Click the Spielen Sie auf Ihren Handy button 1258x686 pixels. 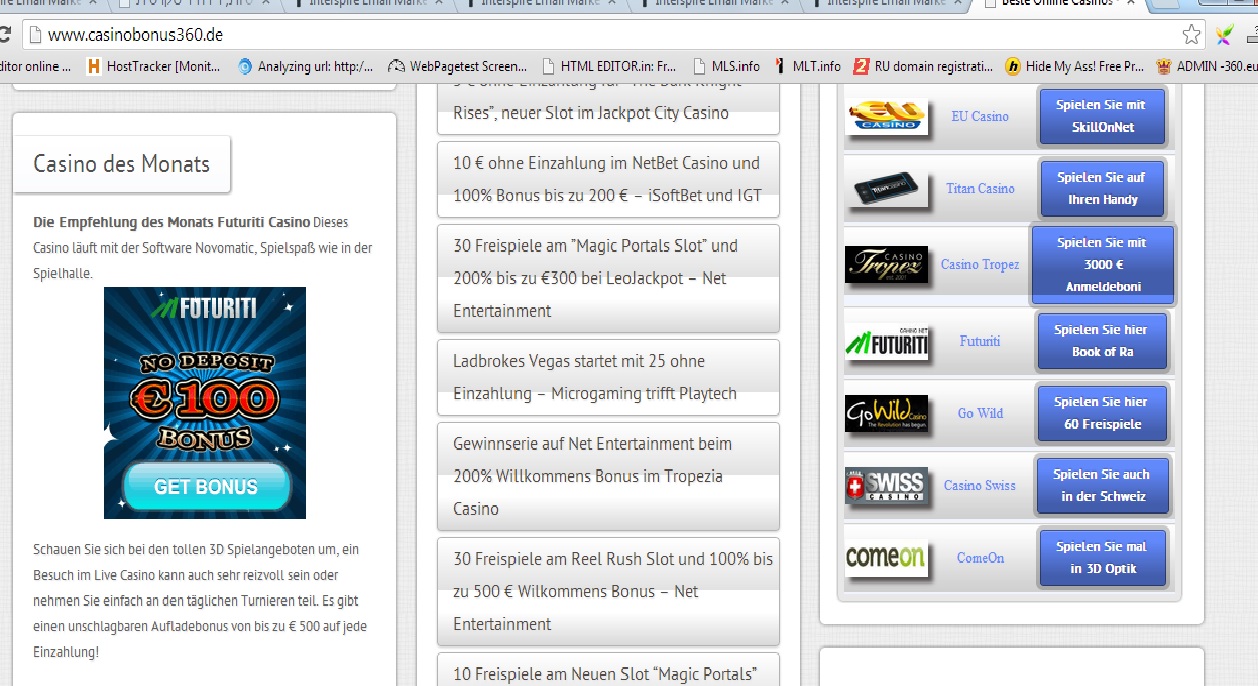point(1101,188)
